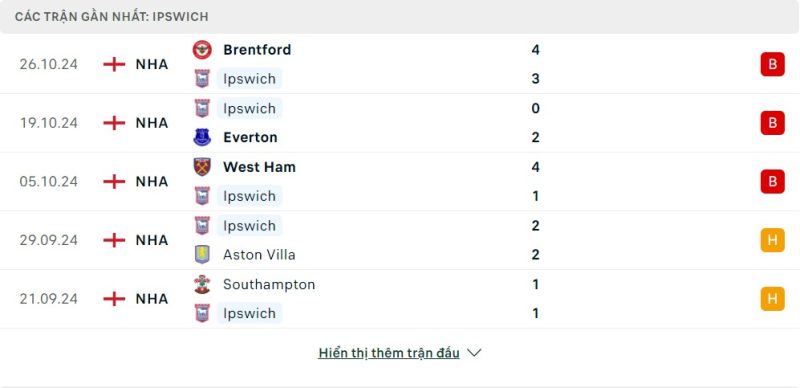Click orange H badge for Aston Villa match

(x=772, y=240)
